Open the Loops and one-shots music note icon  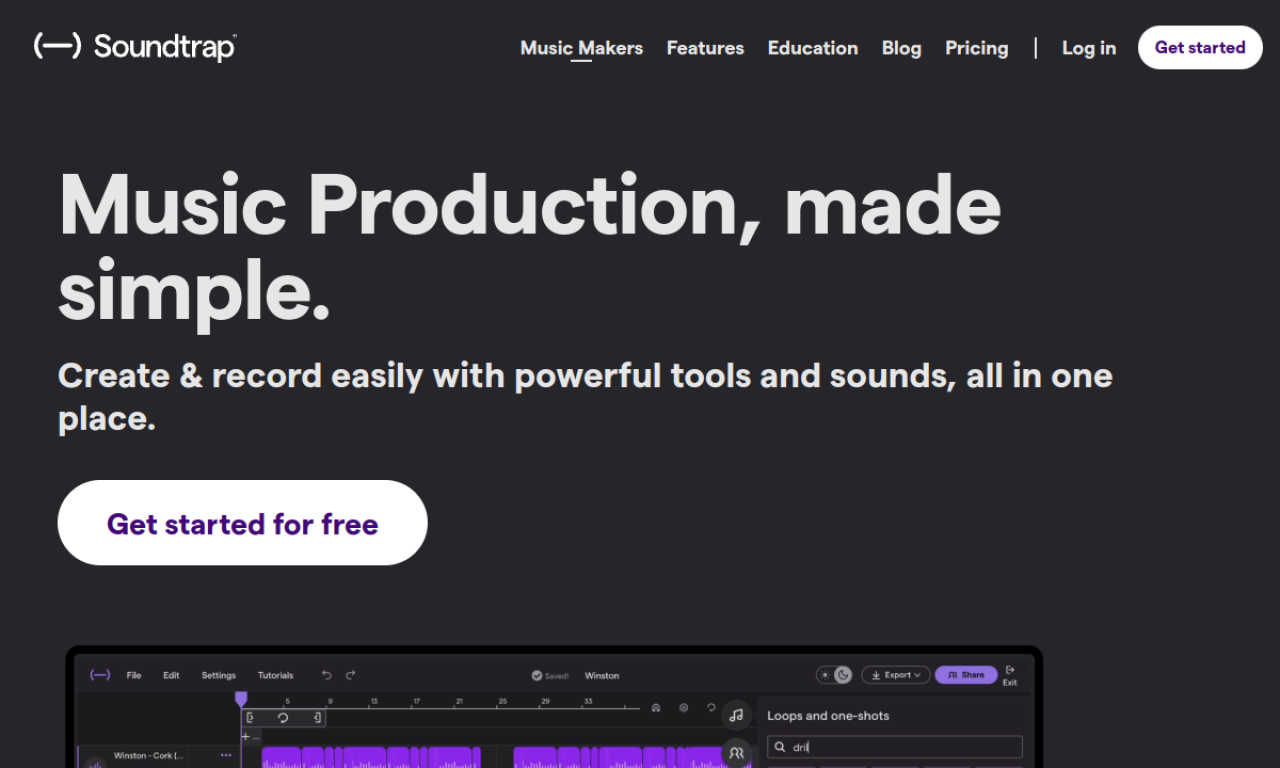click(x=737, y=714)
